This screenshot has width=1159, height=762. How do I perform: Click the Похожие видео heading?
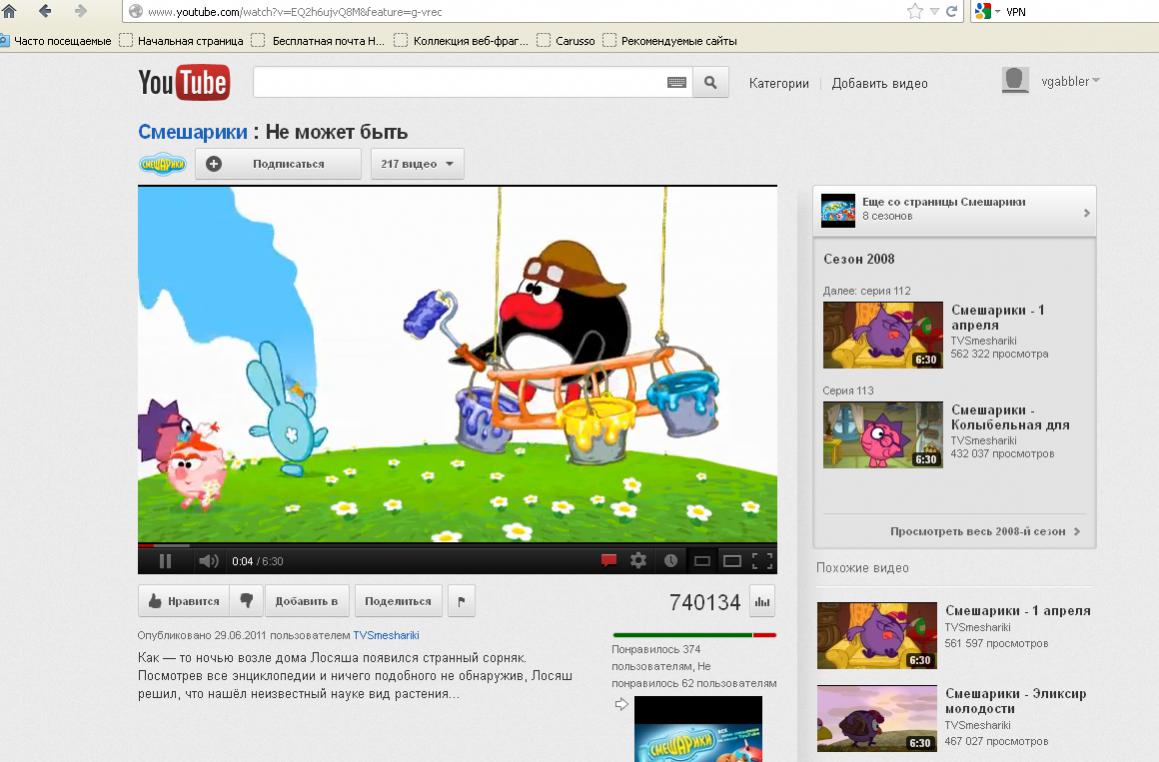click(x=863, y=568)
